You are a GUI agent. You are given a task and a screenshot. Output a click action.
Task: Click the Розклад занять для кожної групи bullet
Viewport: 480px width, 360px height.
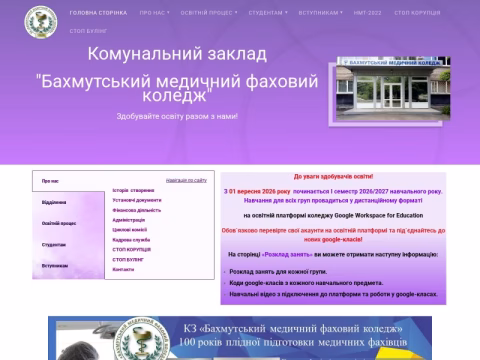[x=278, y=272]
